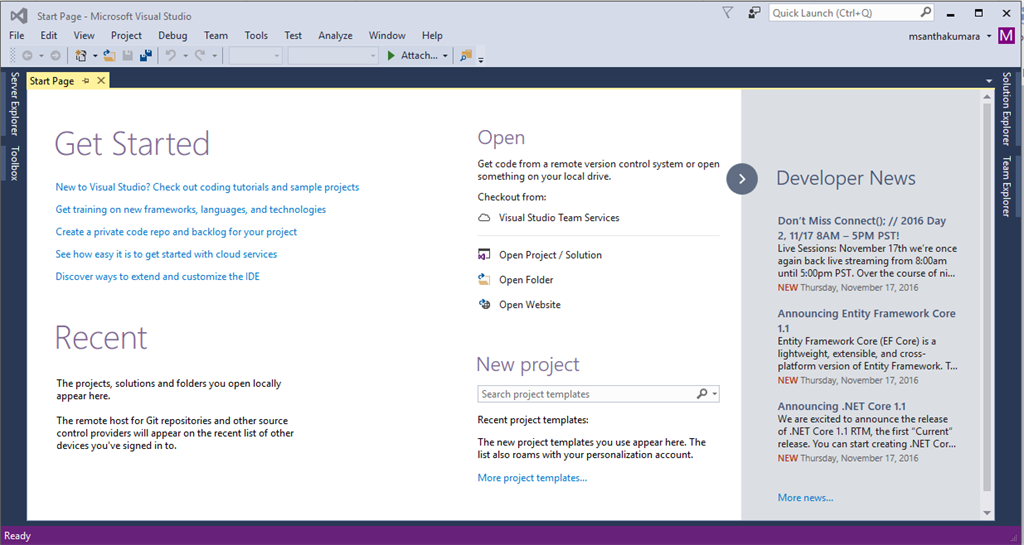Click the Open Project / Solution link
Image resolution: width=1024 pixels, height=545 pixels.
(550, 255)
